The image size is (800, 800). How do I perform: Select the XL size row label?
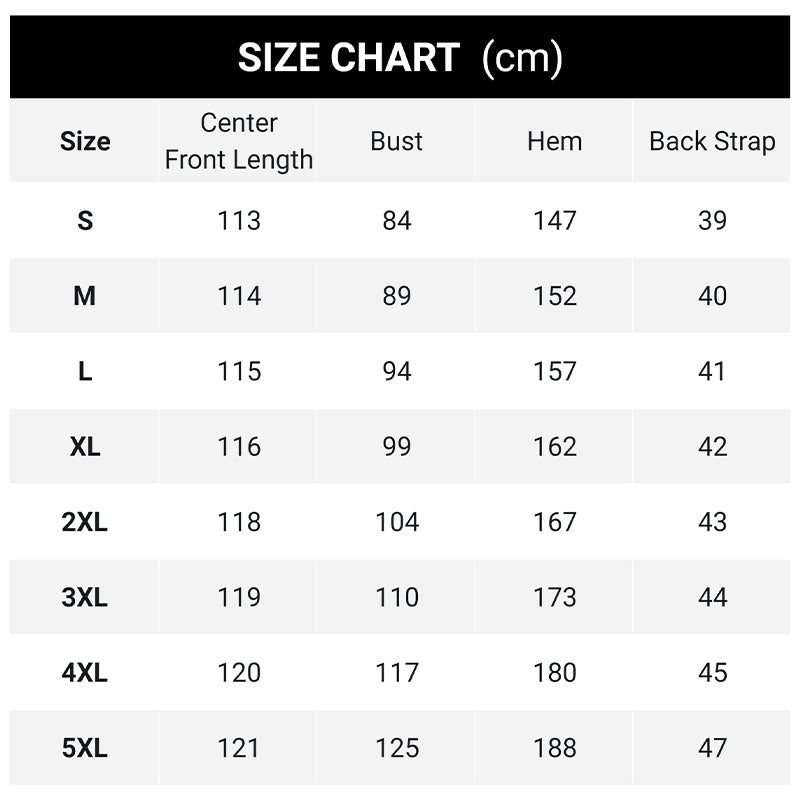pos(85,446)
